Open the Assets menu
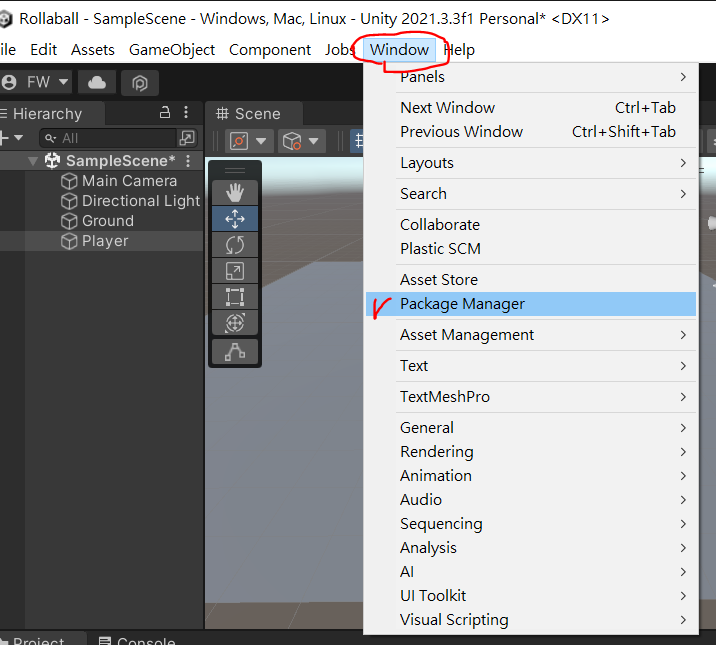The height and width of the screenshot is (645, 716). click(93, 50)
